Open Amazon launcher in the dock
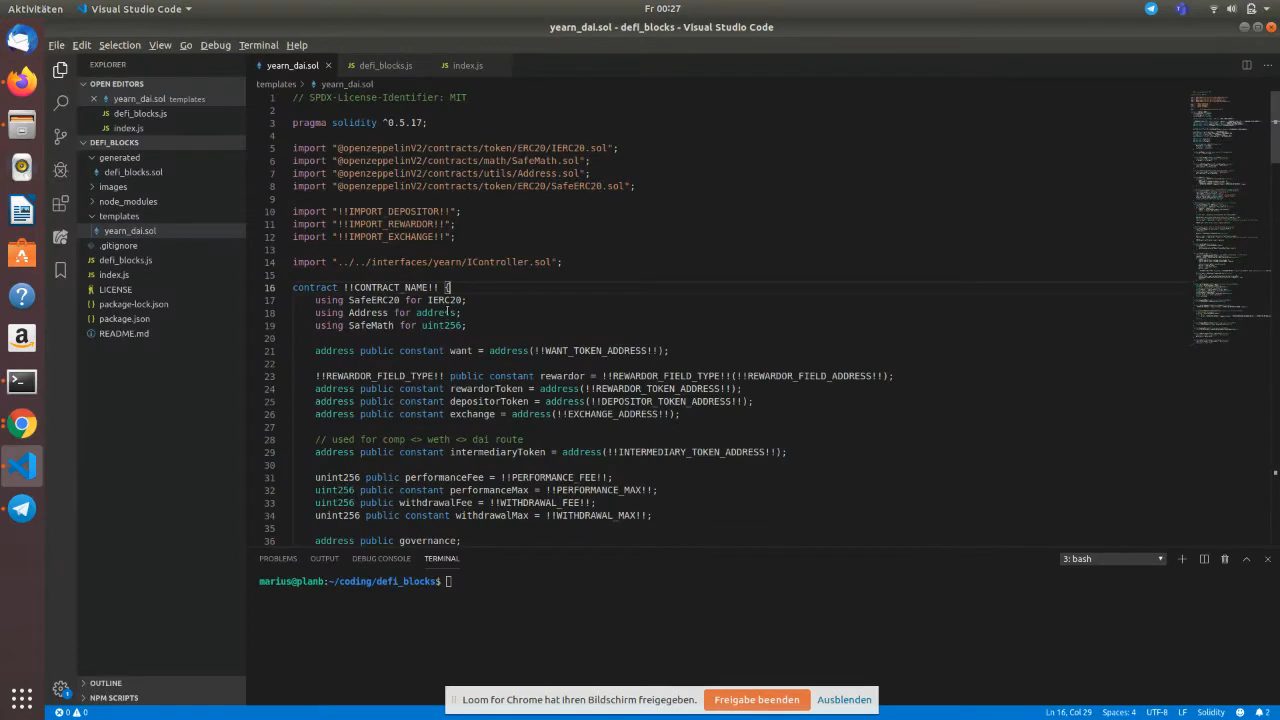Viewport: 1280px width, 720px height. [22, 338]
